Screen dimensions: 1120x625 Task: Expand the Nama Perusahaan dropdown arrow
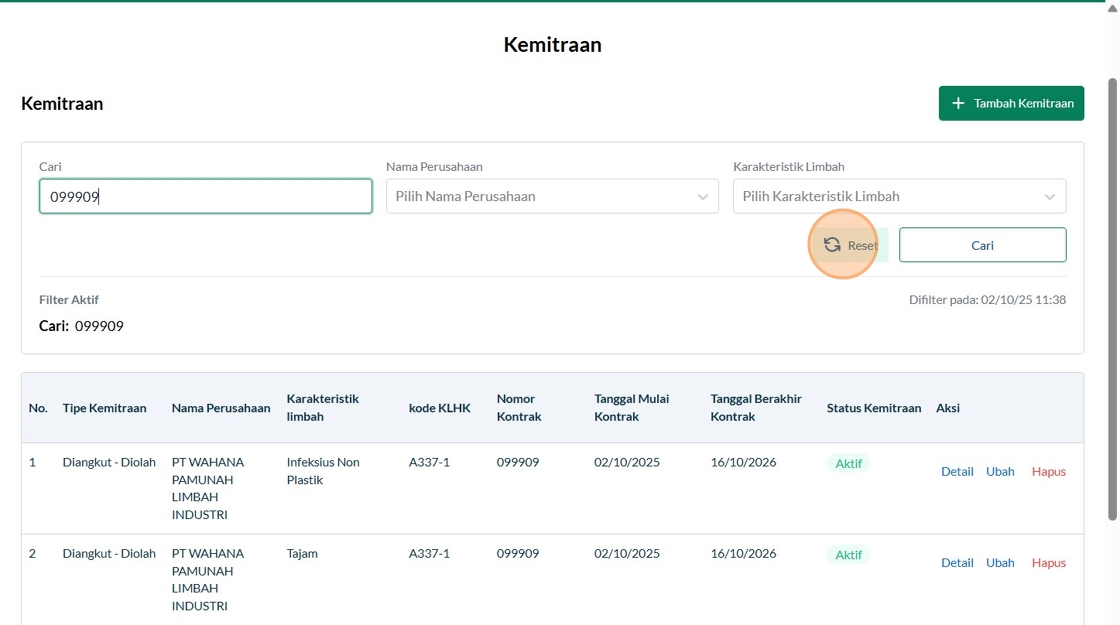click(702, 197)
